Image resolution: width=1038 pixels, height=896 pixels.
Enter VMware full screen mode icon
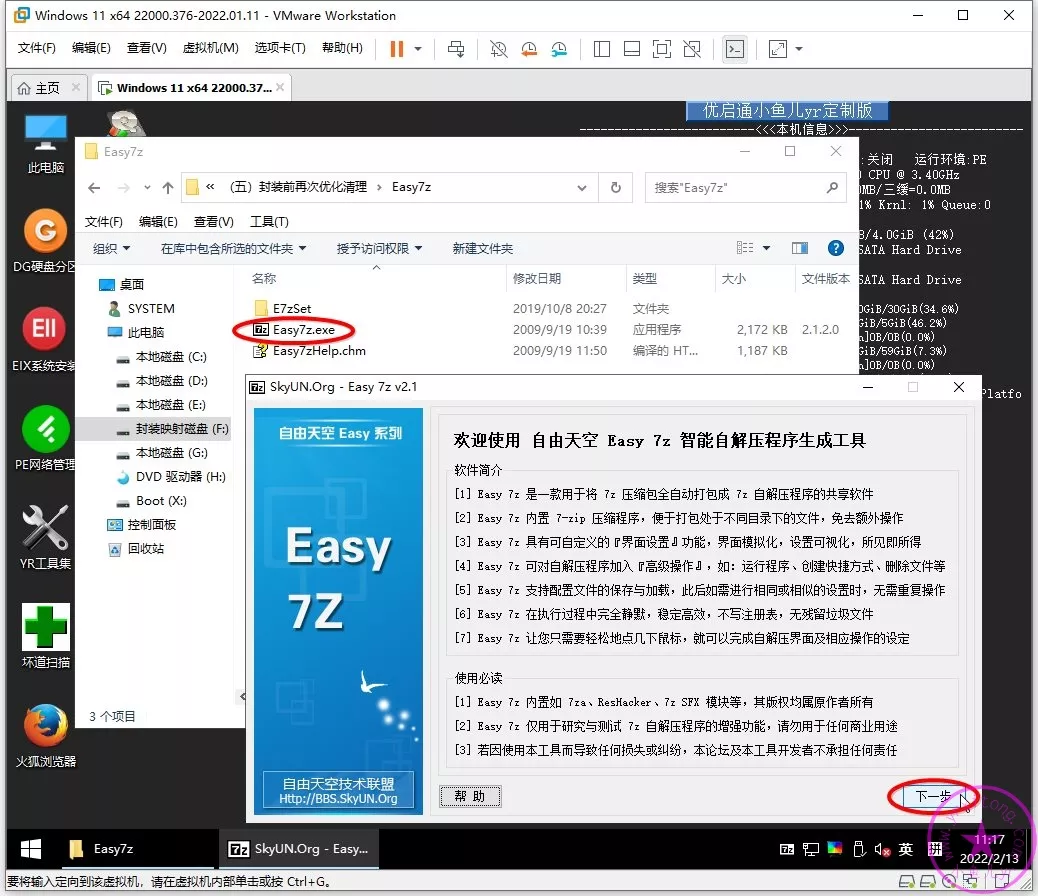662,49
